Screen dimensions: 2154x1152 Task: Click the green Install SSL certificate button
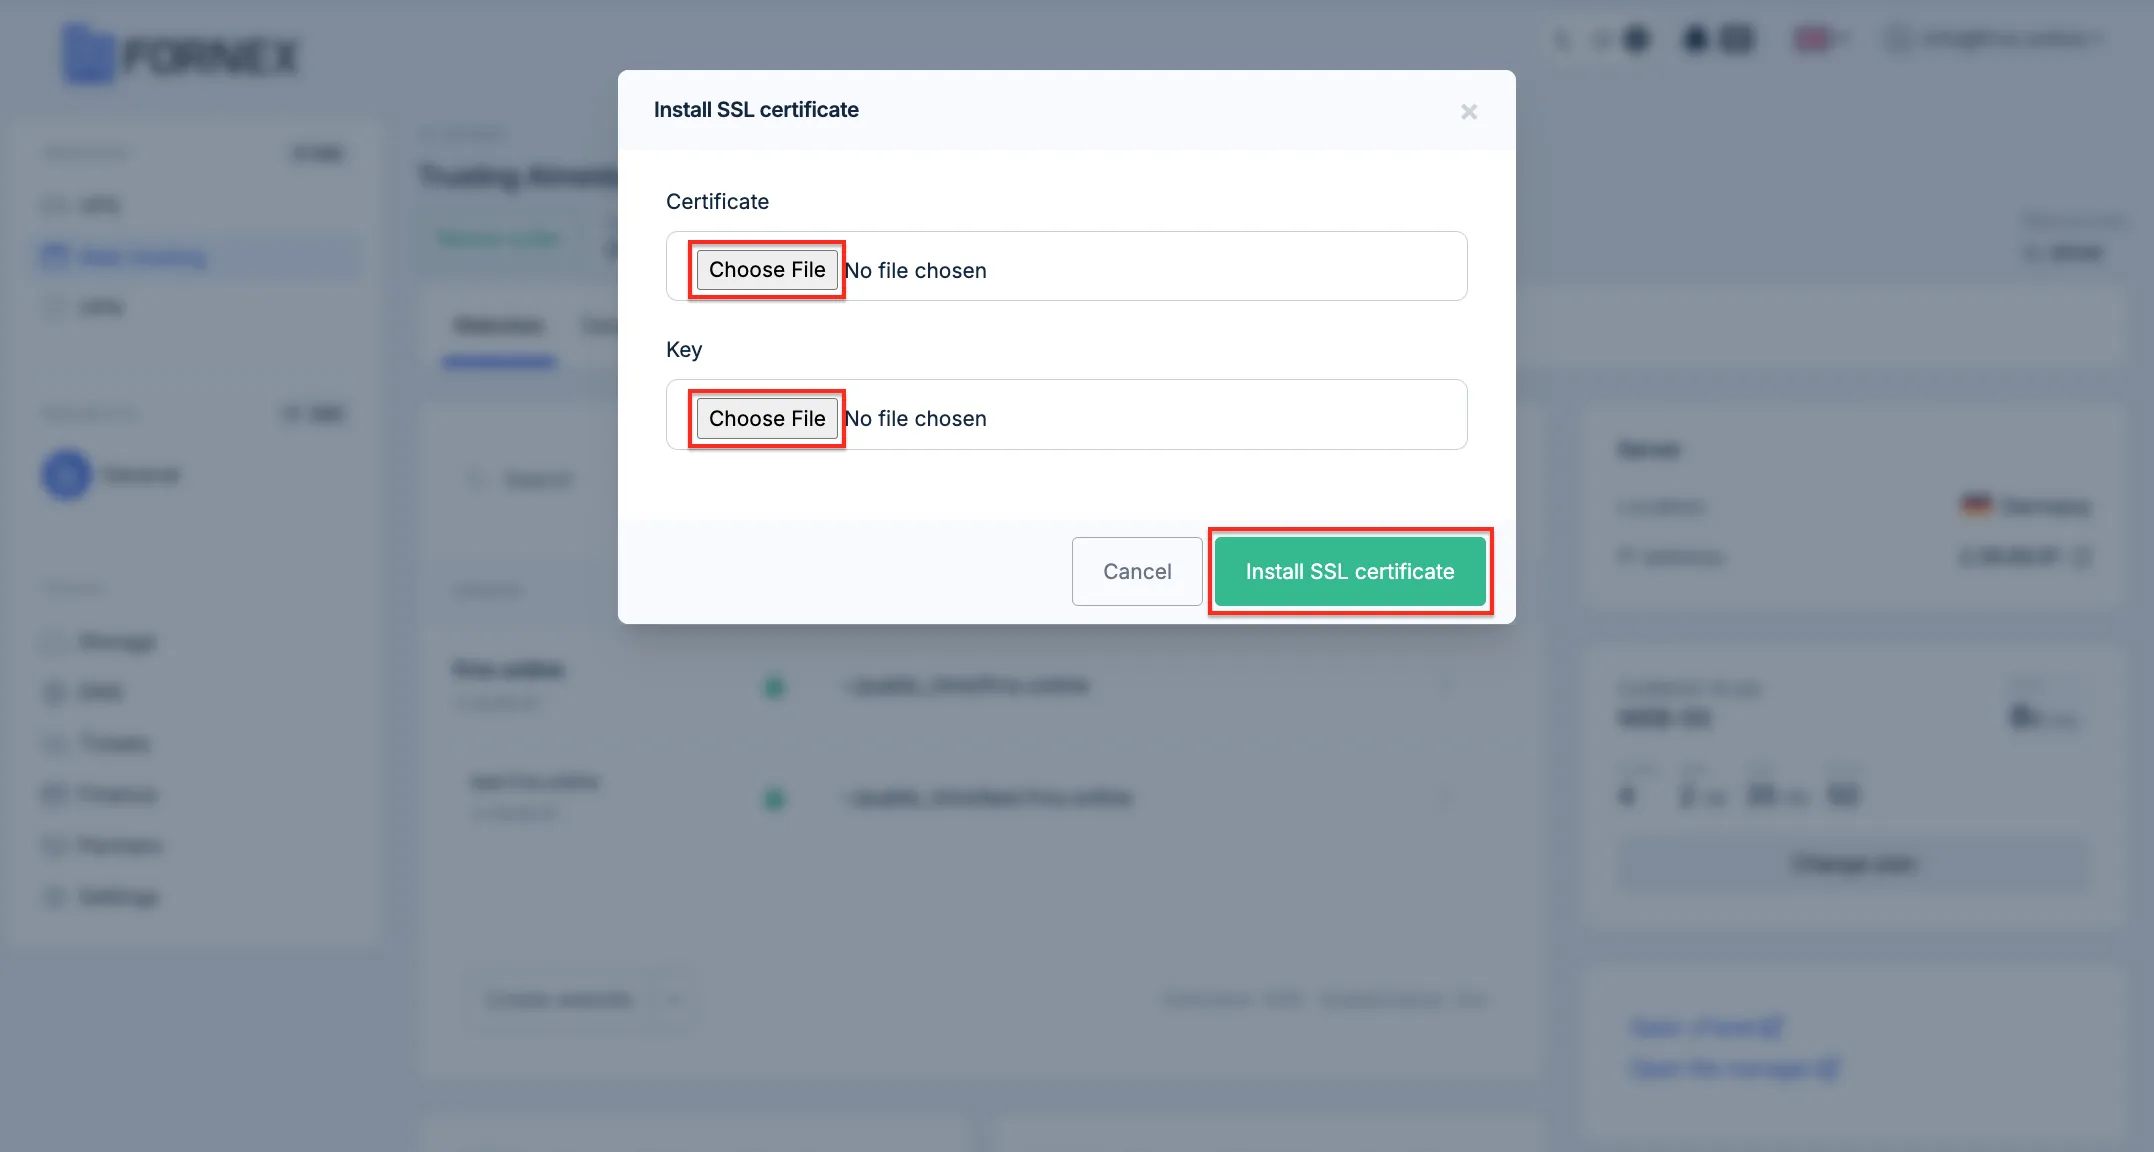point(1349,571)
